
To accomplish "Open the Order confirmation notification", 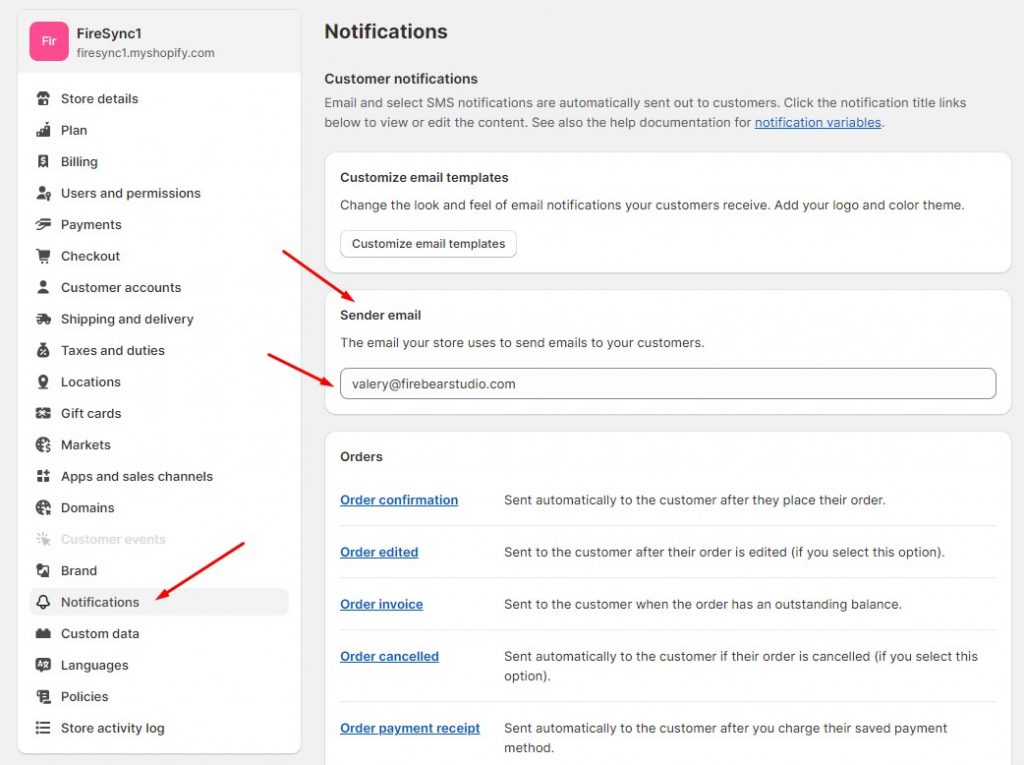I will click(399, 499).
